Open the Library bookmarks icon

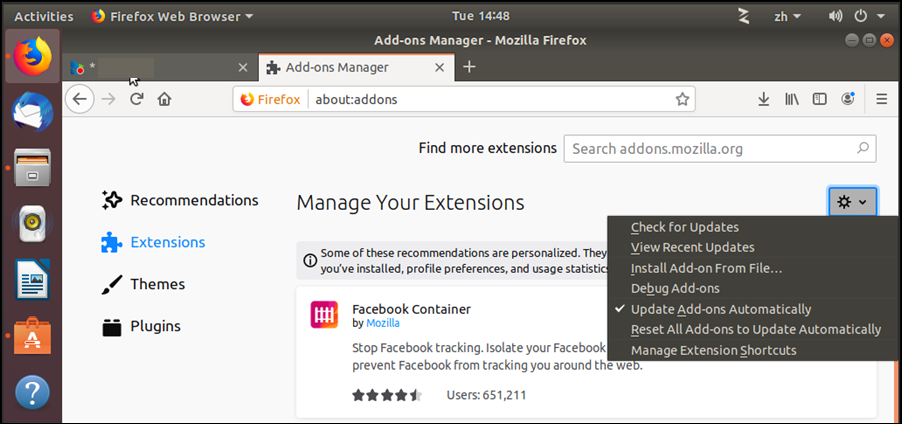tap(792, 99)
